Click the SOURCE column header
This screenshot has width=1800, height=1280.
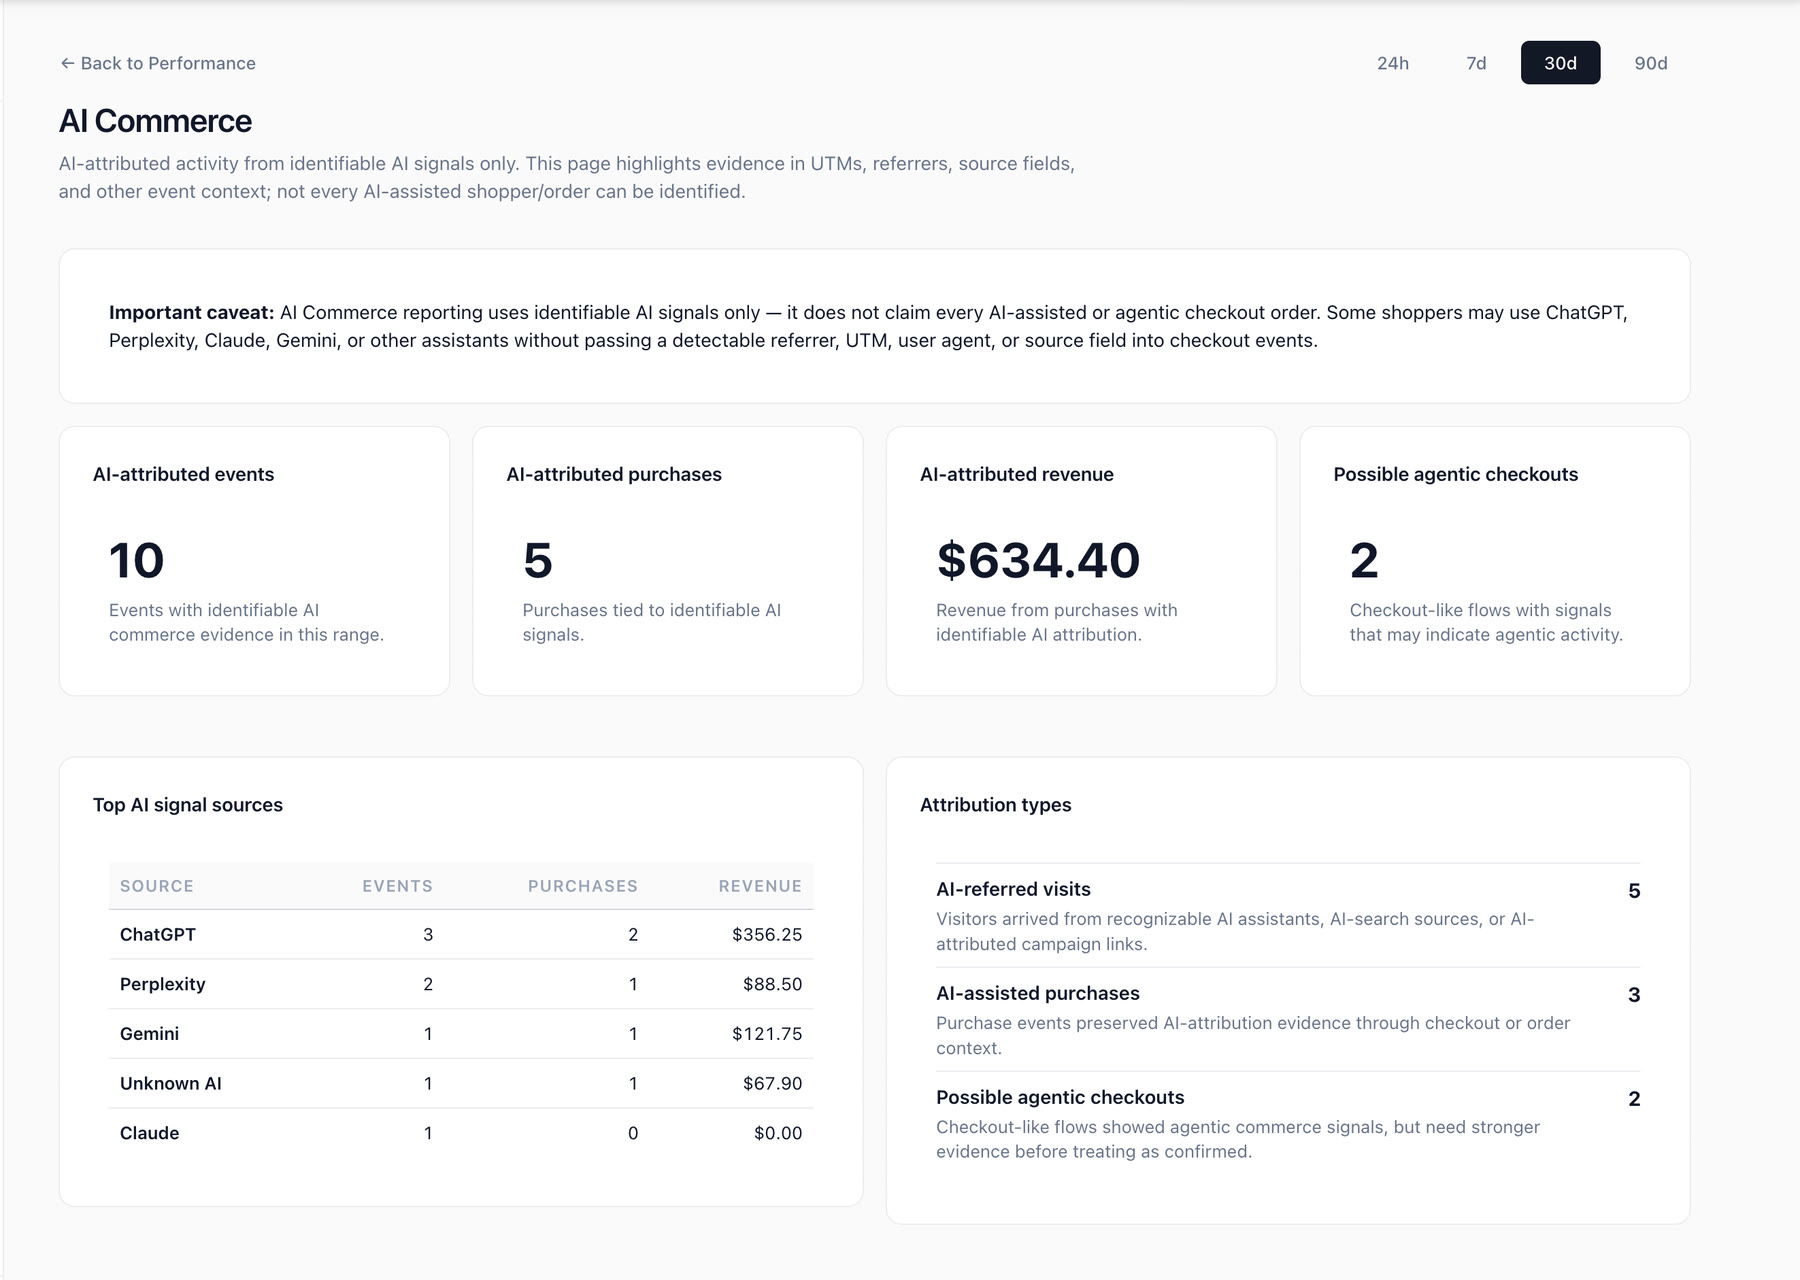157,886
